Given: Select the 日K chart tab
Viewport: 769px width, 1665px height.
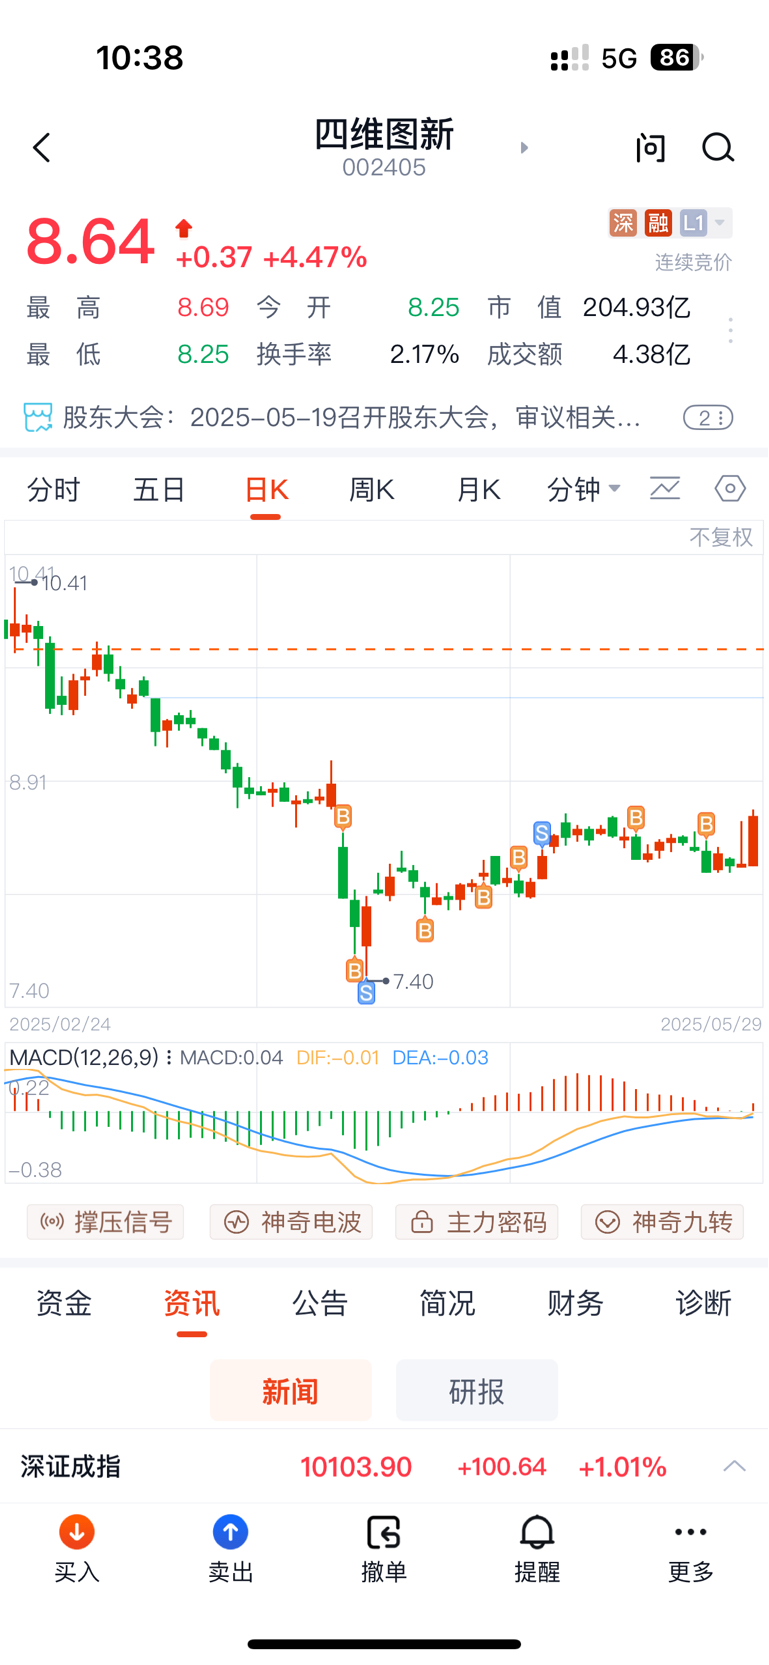Looking at the screenshot, I should (x=266, y=490).
